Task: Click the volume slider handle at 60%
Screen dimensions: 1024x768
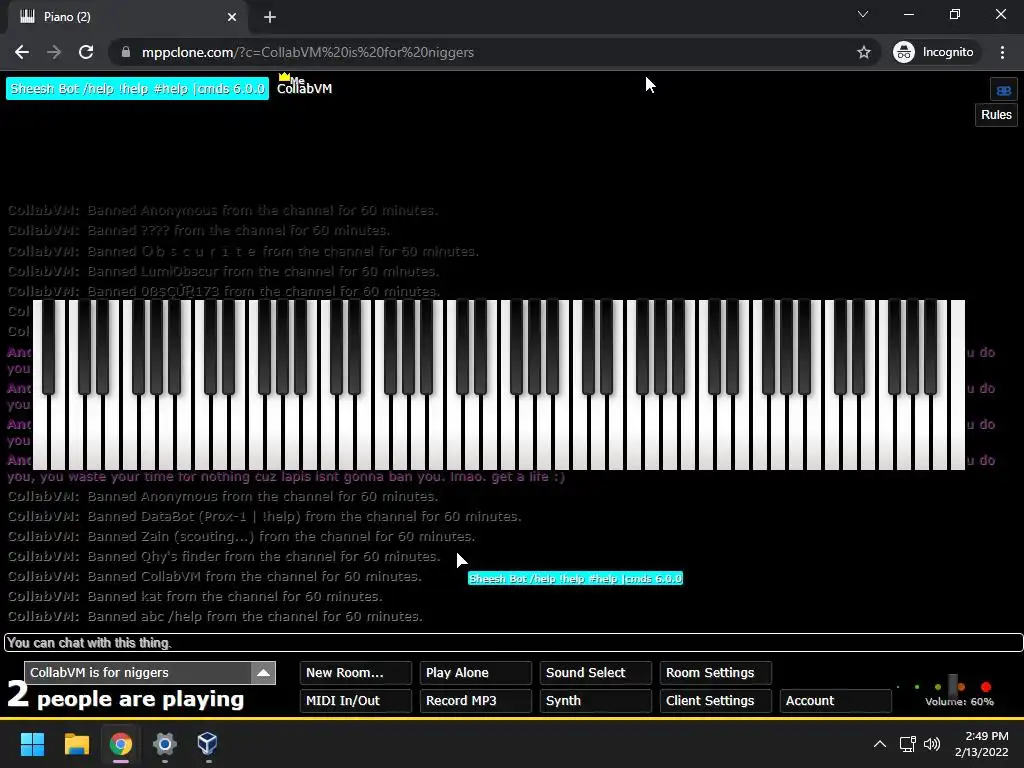Action: (953, 686)
